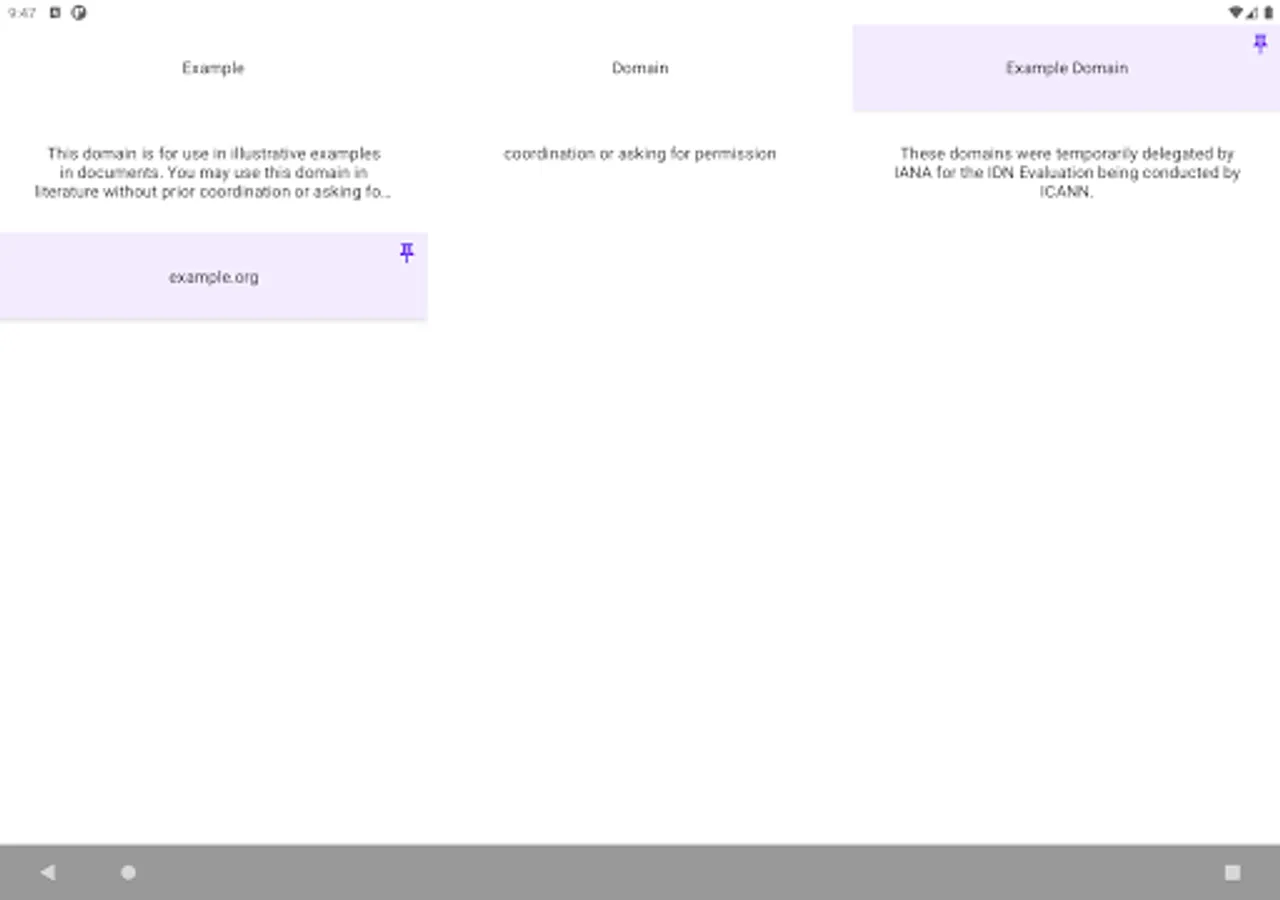The width and height of the screenshot is (1280, 900).
Task: Open the Example clip card
Action: [213, 68]
